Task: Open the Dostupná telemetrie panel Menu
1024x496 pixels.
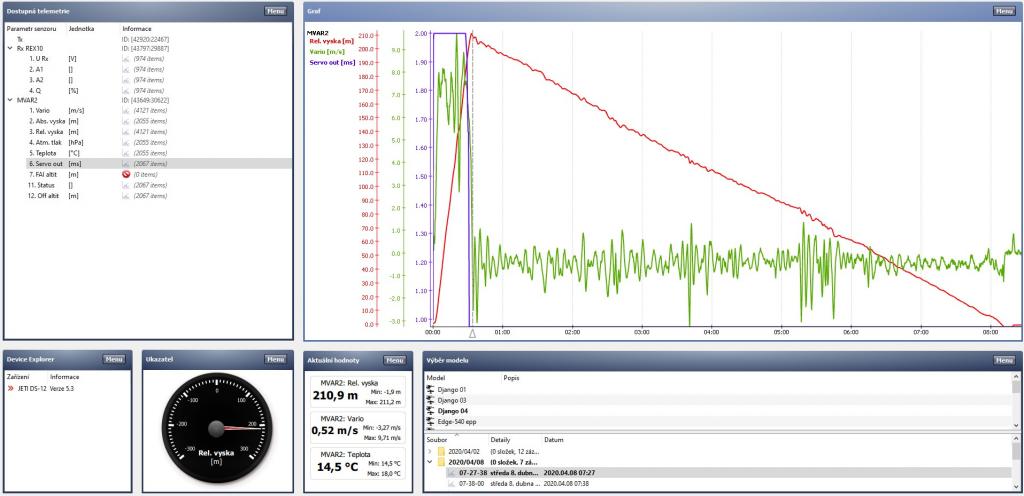Action: point(275,11)
